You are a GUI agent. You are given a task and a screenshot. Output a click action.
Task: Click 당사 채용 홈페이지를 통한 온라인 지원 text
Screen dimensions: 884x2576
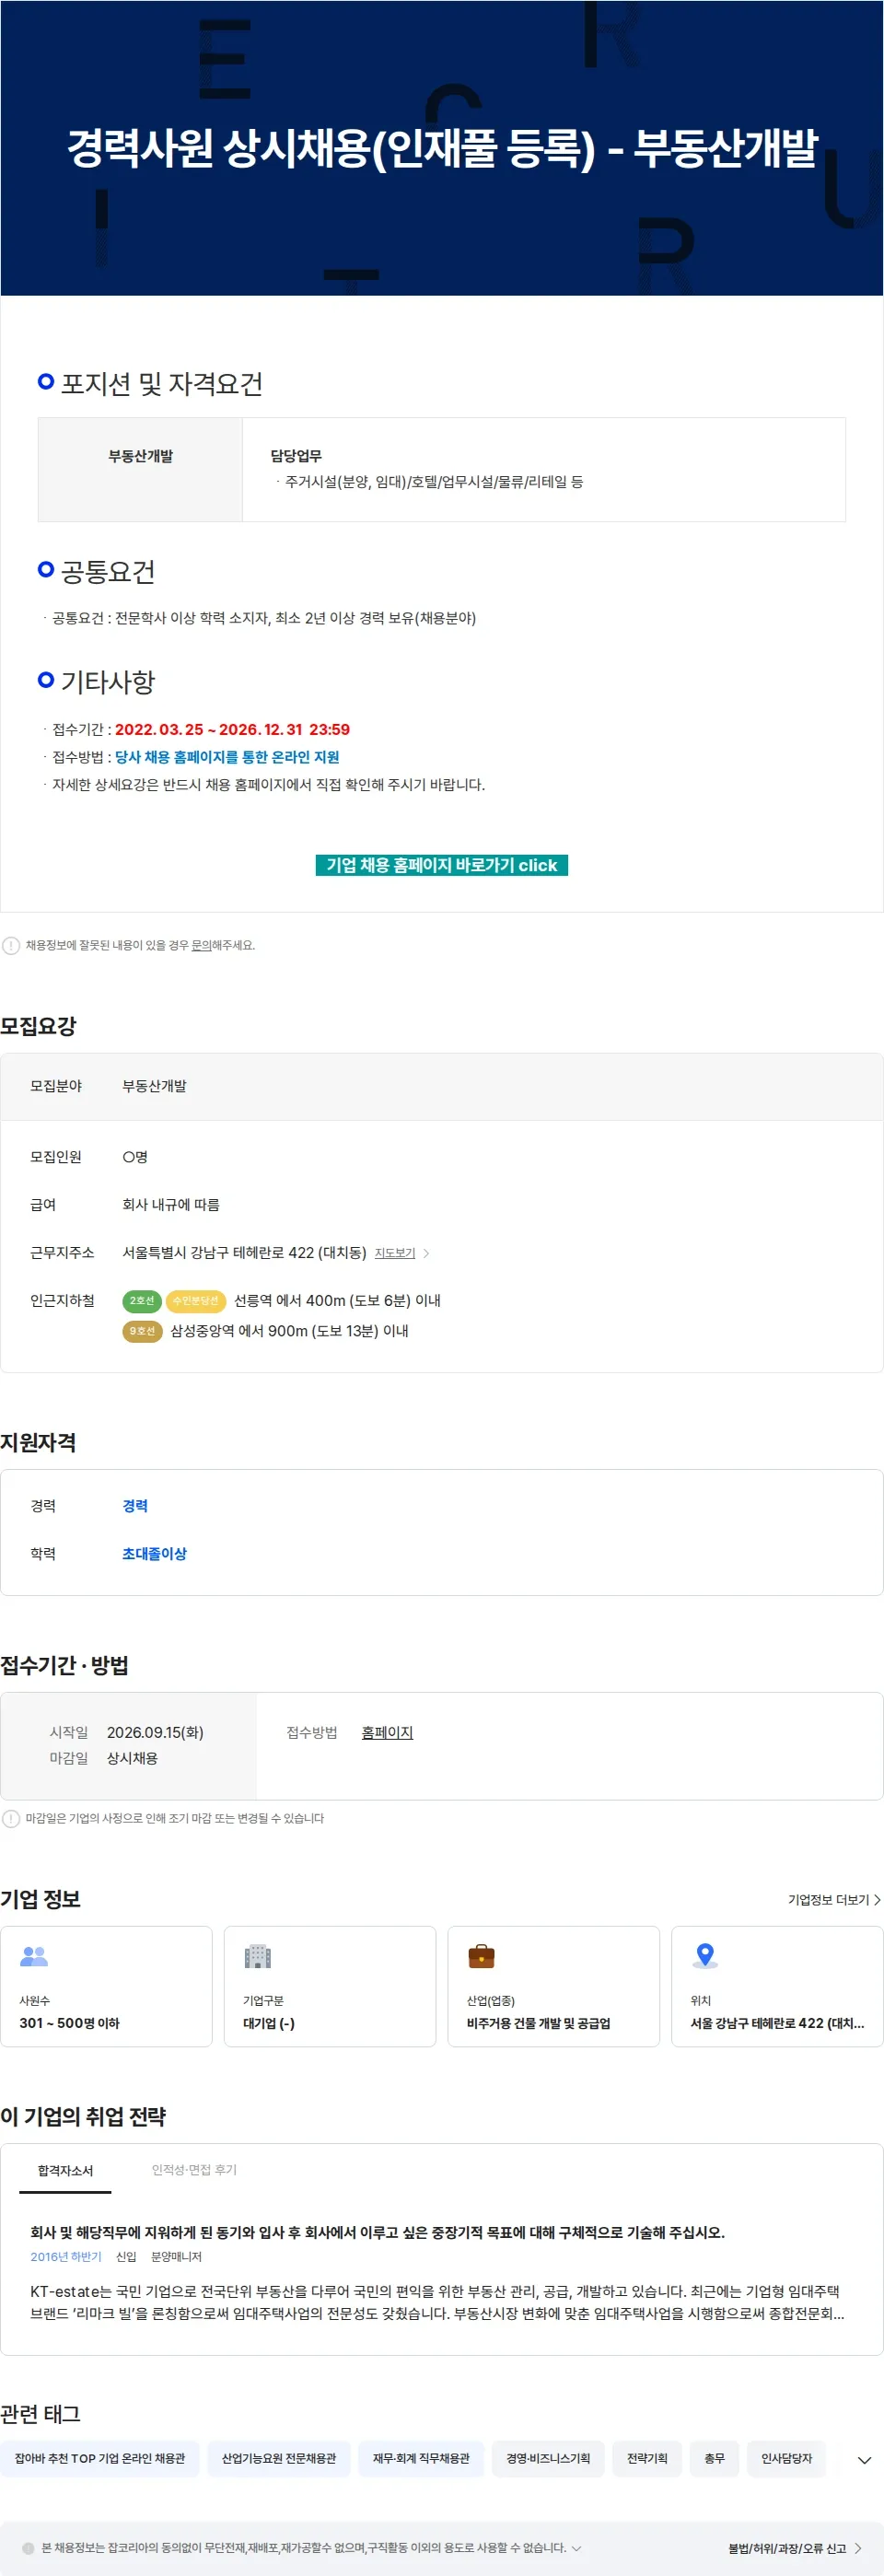tap(227, 757)
